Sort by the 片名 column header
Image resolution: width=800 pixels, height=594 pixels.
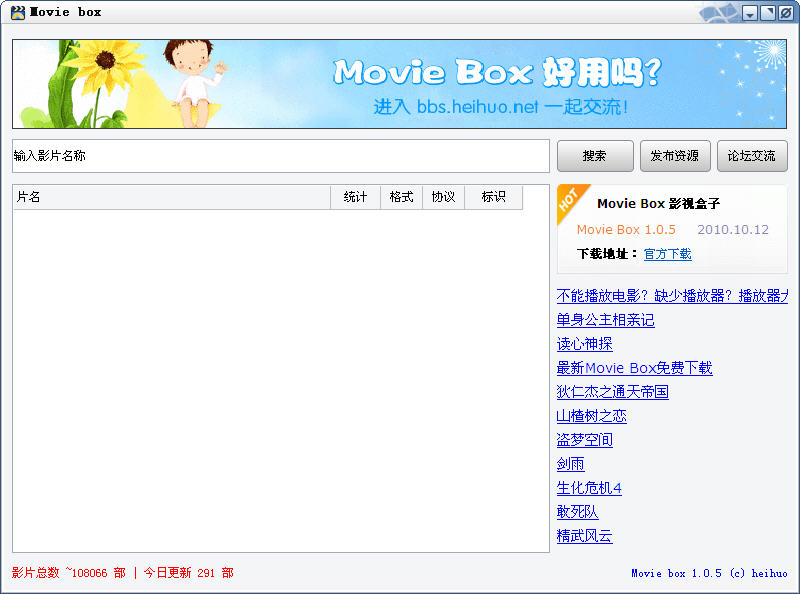coord(171,197)
